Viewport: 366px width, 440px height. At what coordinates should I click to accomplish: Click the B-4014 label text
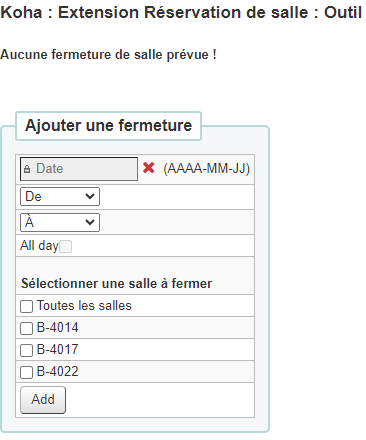coord(57,328)
